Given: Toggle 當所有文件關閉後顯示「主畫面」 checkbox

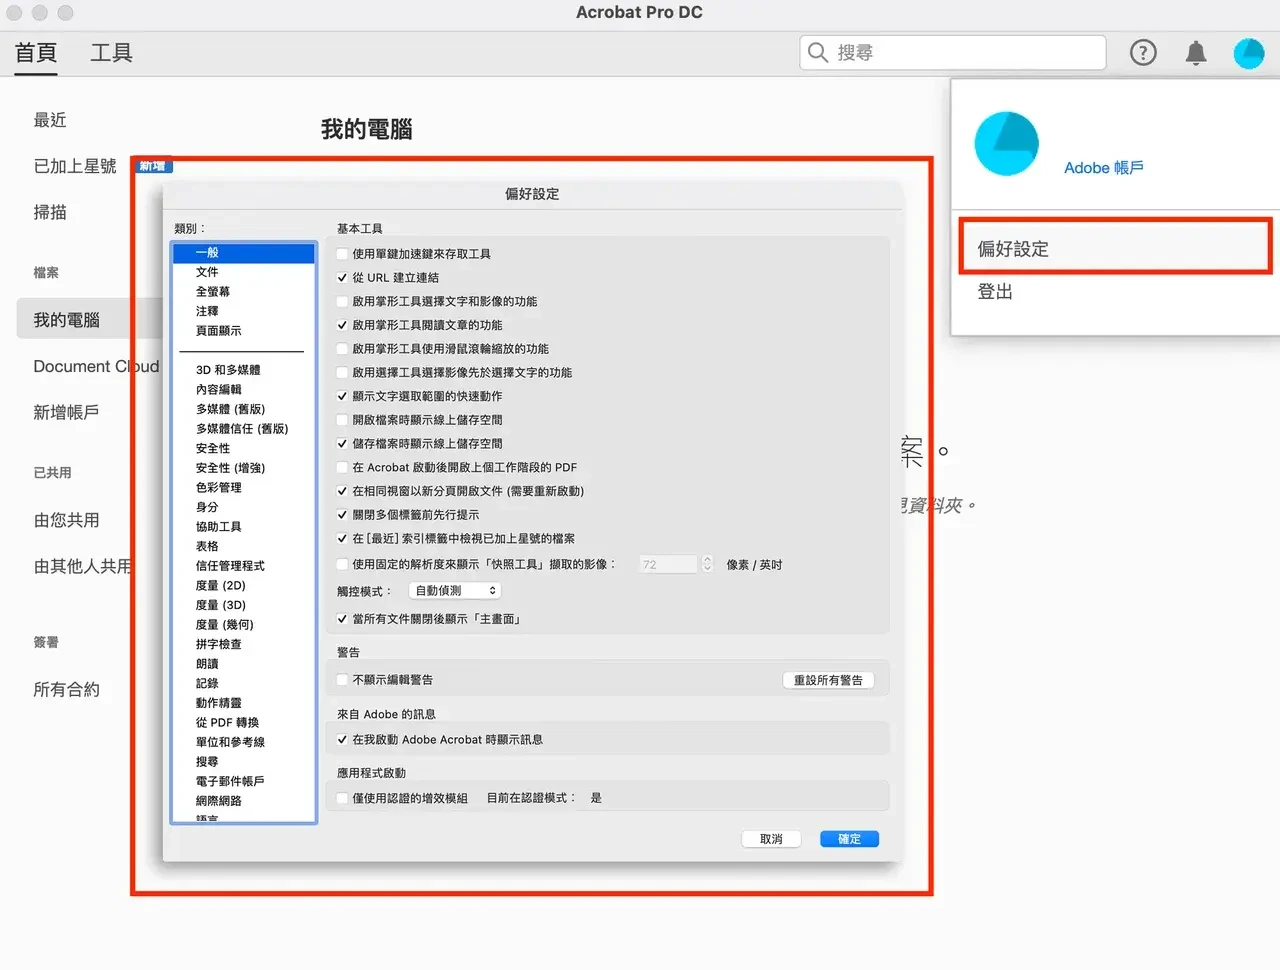Looking at the screenshot, I should tap(342, 619).
